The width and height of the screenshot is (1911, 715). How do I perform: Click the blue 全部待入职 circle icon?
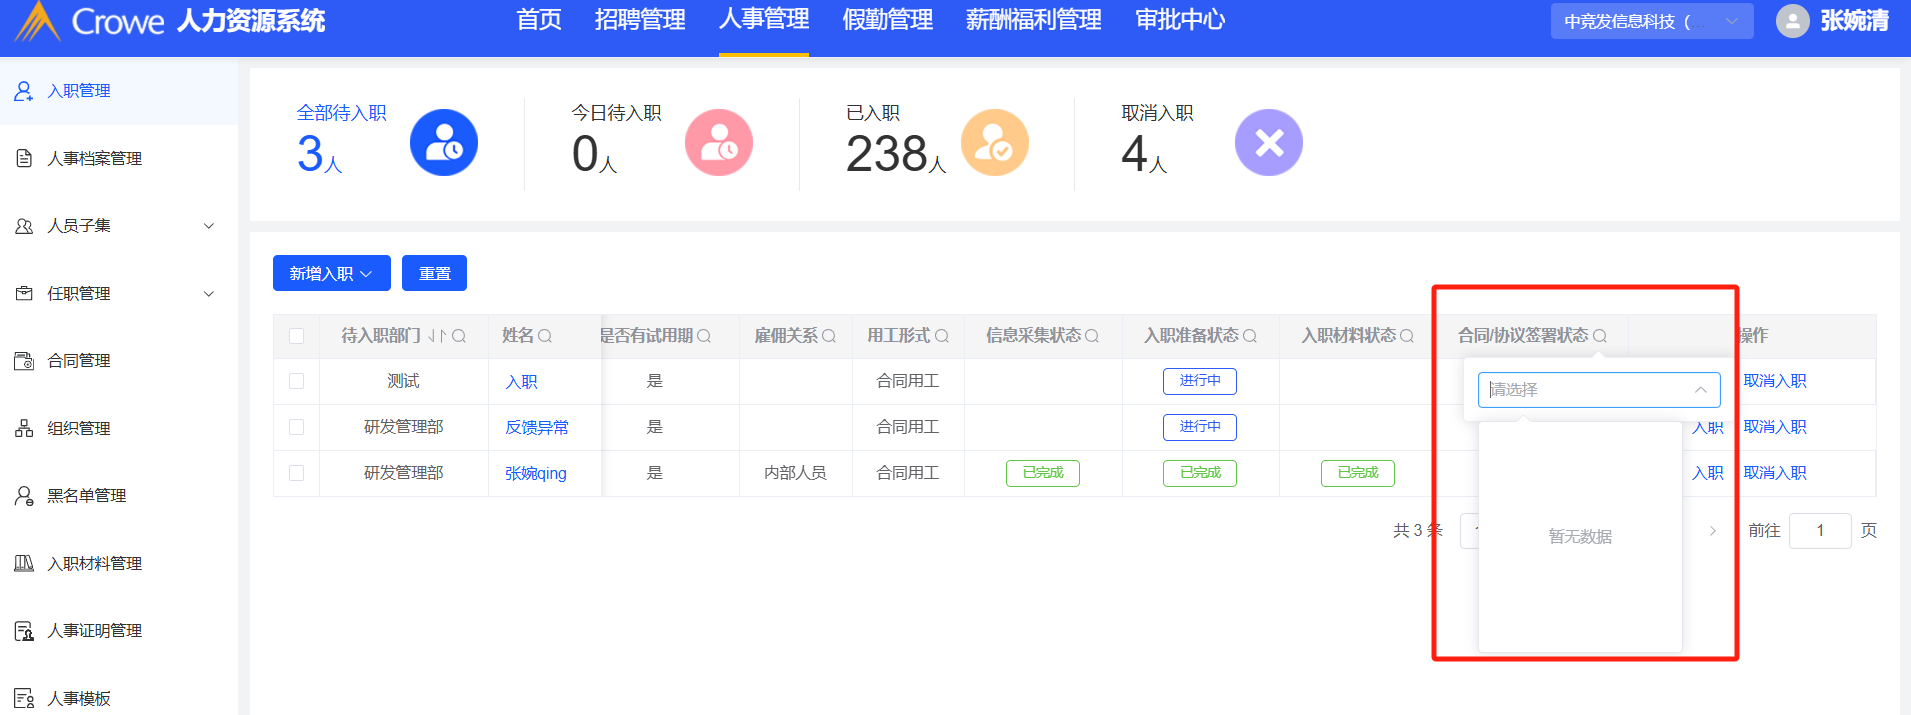click(443, 143)
